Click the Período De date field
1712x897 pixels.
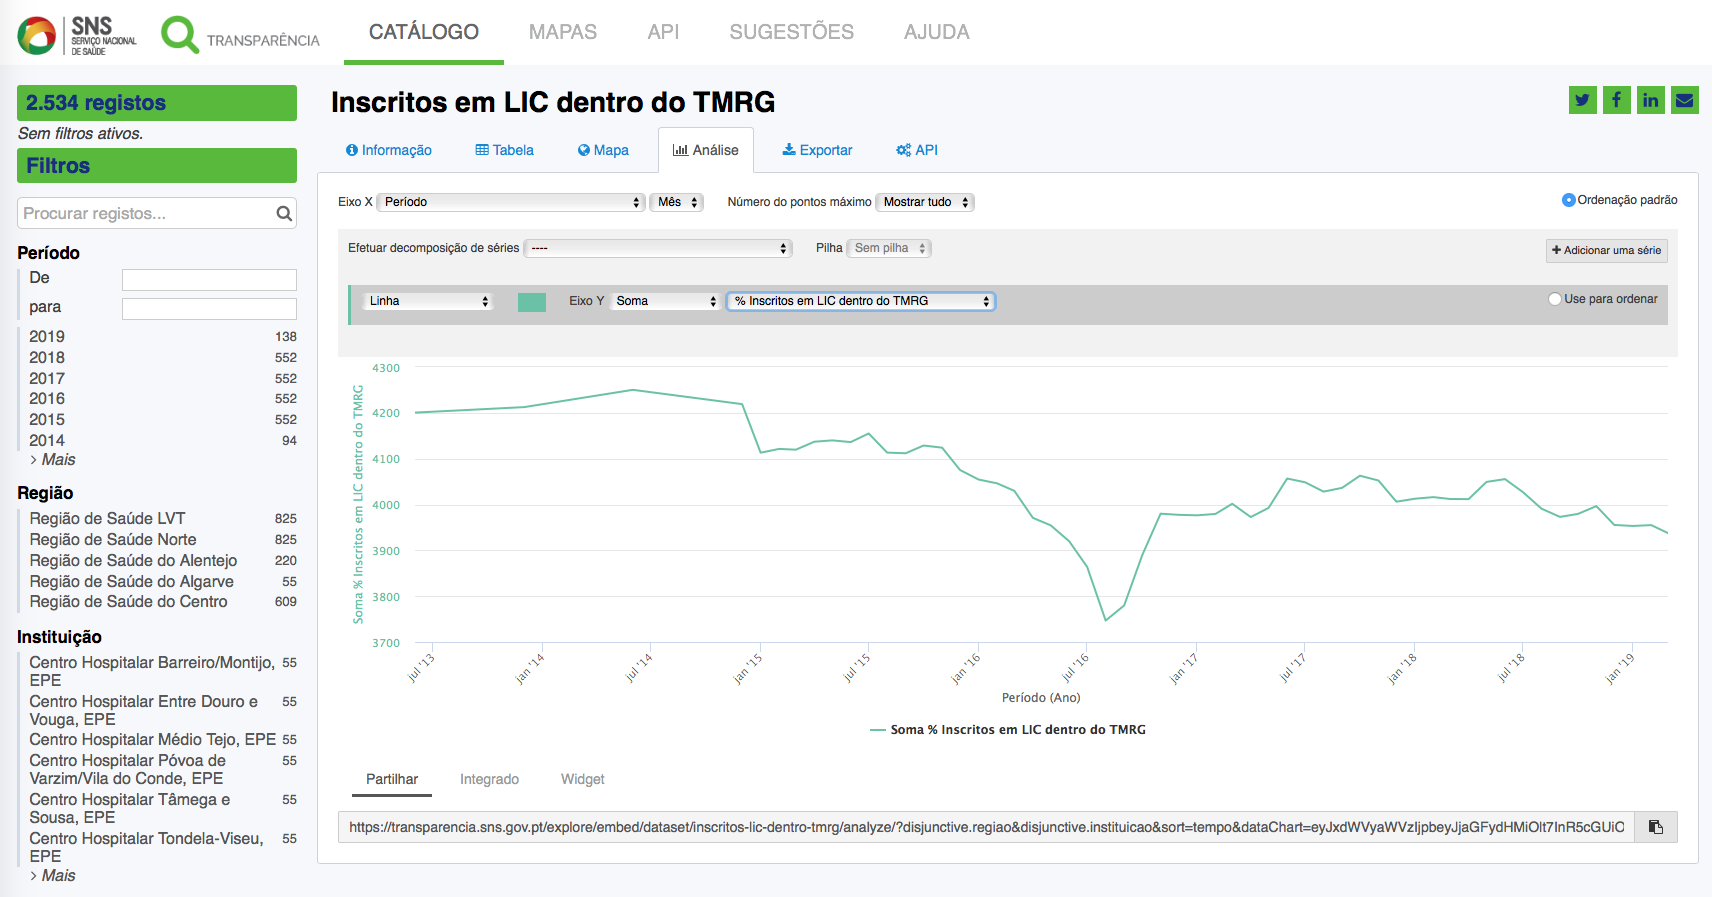click(209, 280)
